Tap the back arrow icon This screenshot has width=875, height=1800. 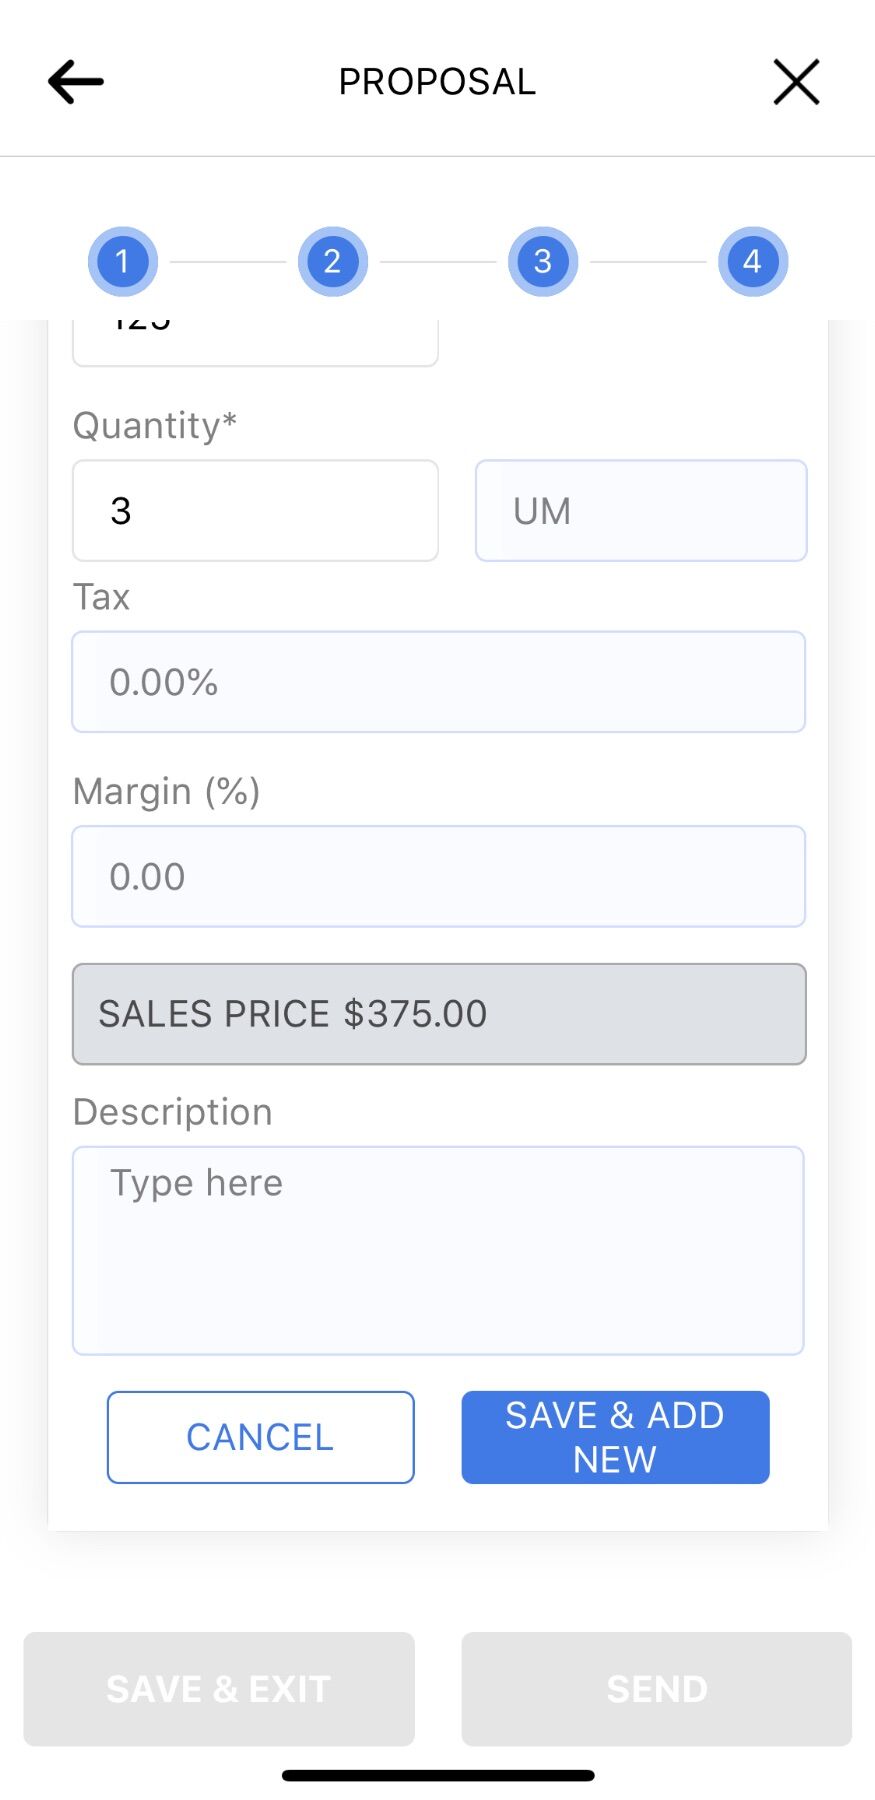(76, 82)
